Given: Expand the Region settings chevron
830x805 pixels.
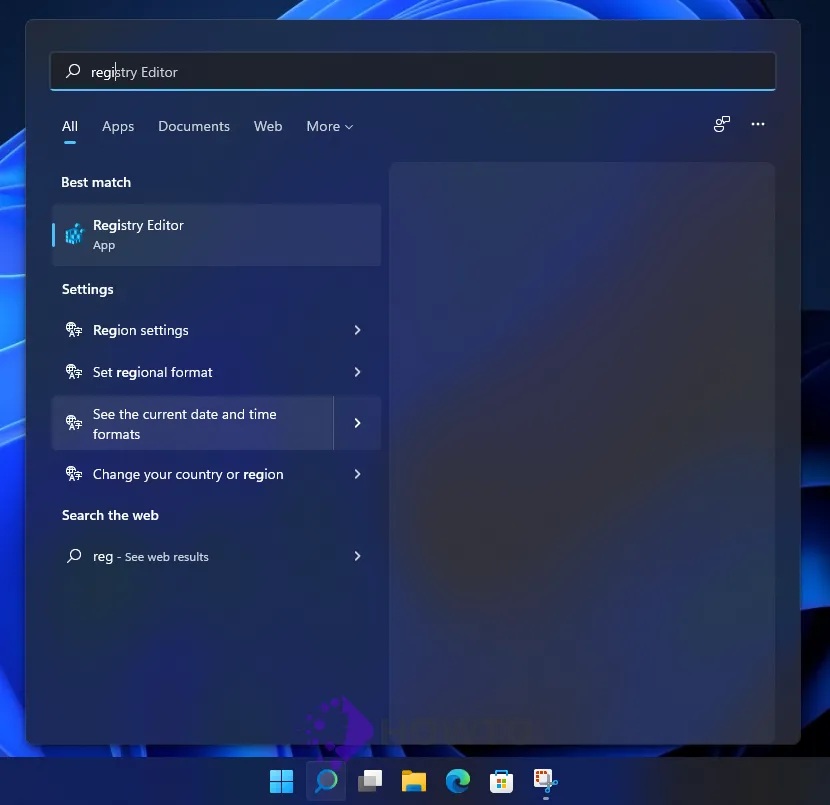Looking at the screenshot, I should coord(357,330).
